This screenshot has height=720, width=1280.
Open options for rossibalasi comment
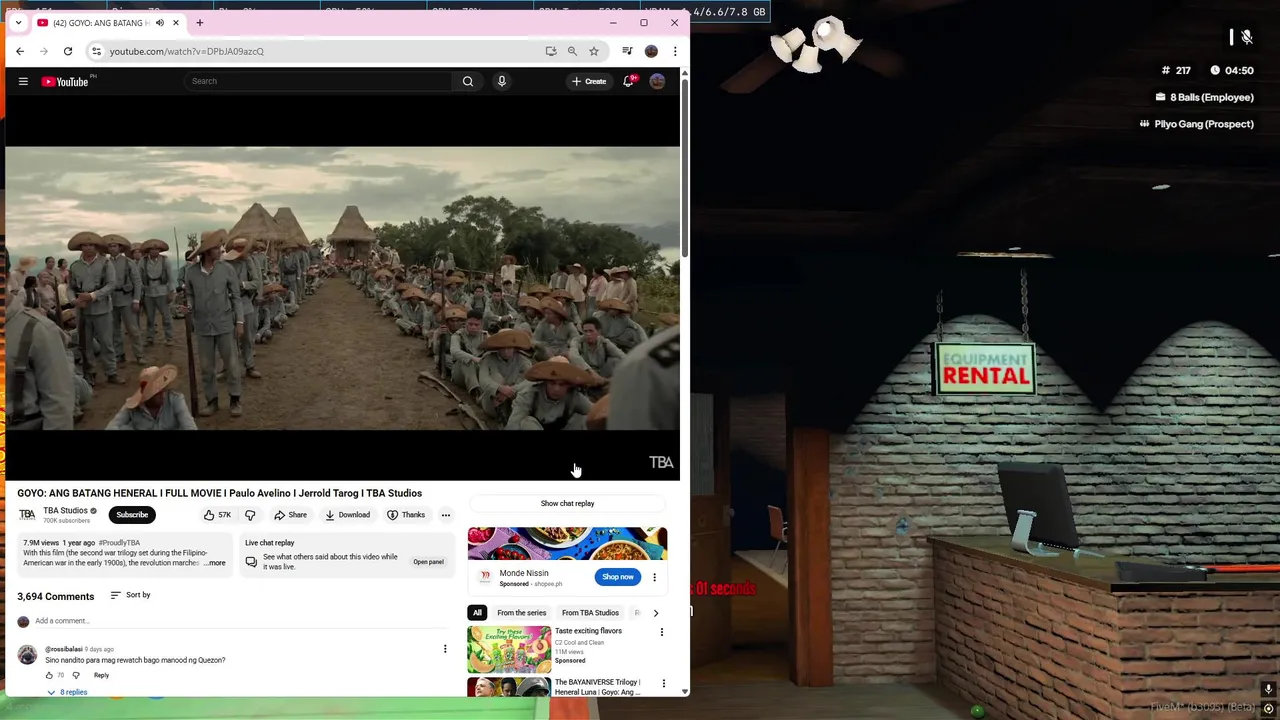445,649
